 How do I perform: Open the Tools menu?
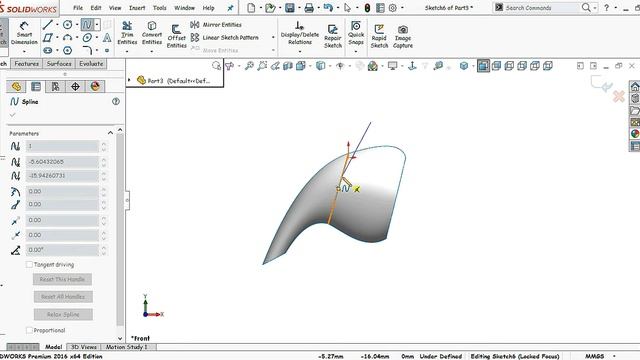(x=160, y=8)
